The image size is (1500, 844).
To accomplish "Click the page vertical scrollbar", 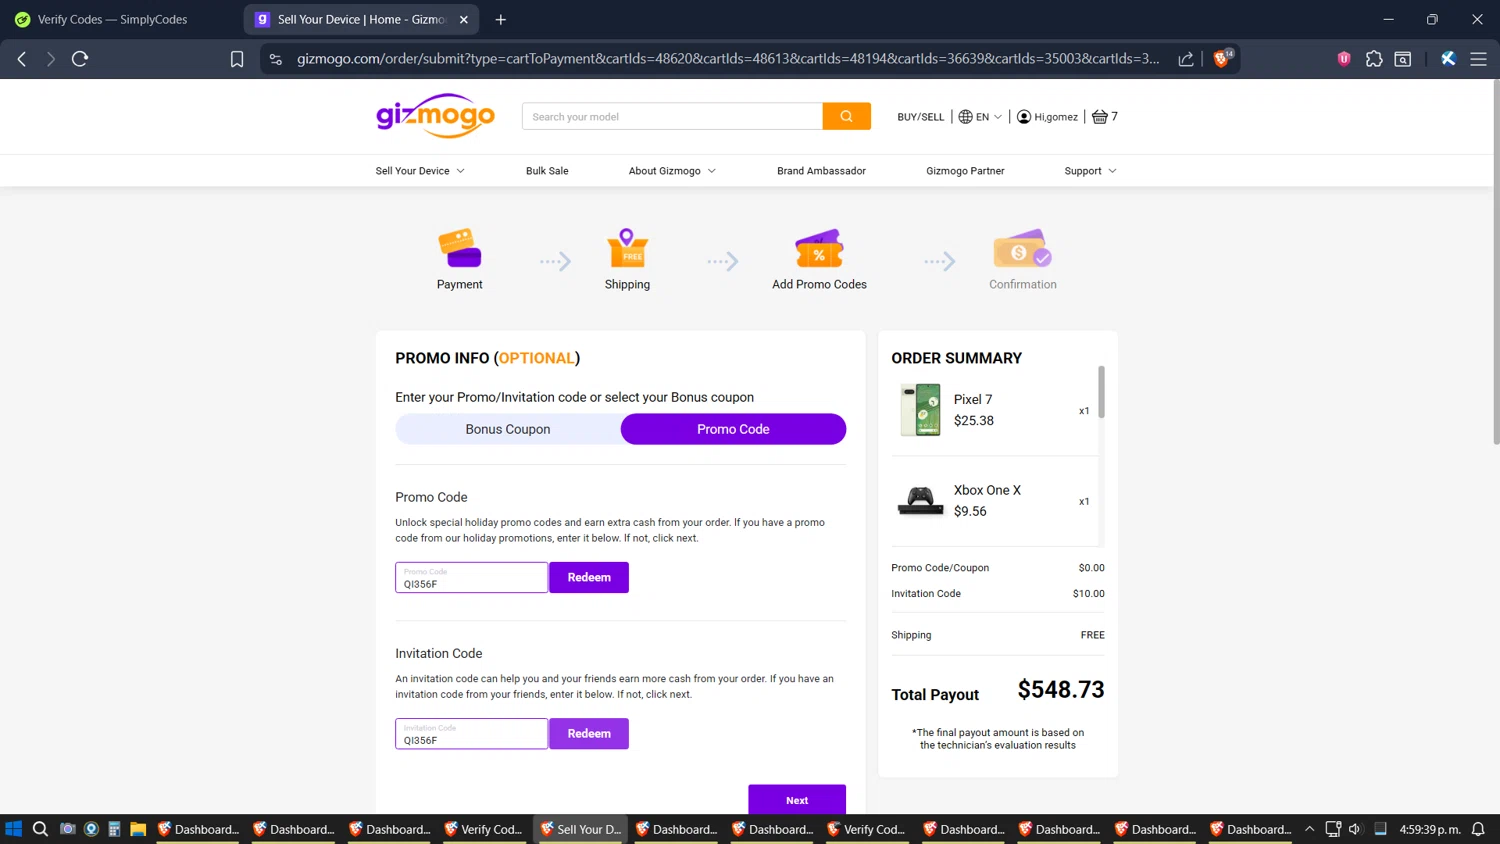I will pos(1495,262).
